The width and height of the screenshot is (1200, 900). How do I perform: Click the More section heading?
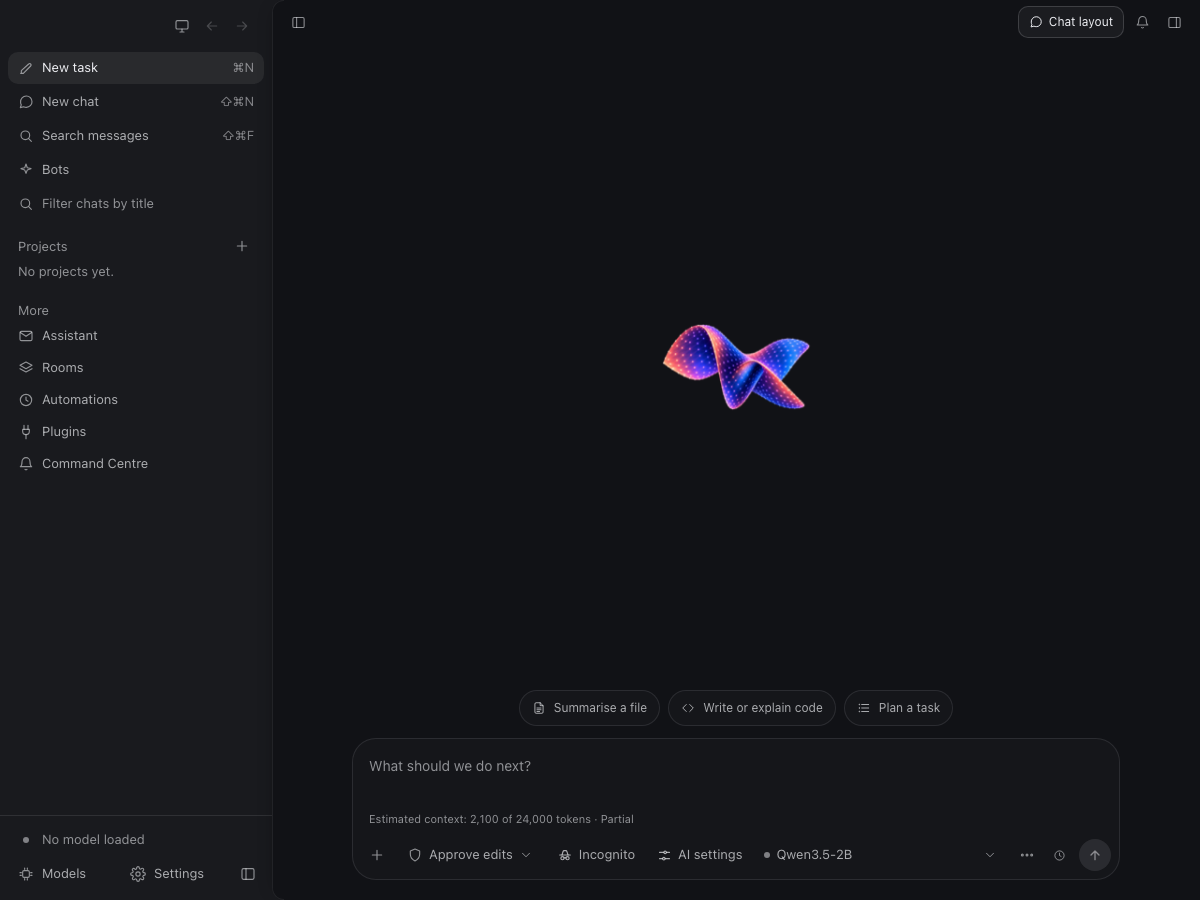[33, 311]
